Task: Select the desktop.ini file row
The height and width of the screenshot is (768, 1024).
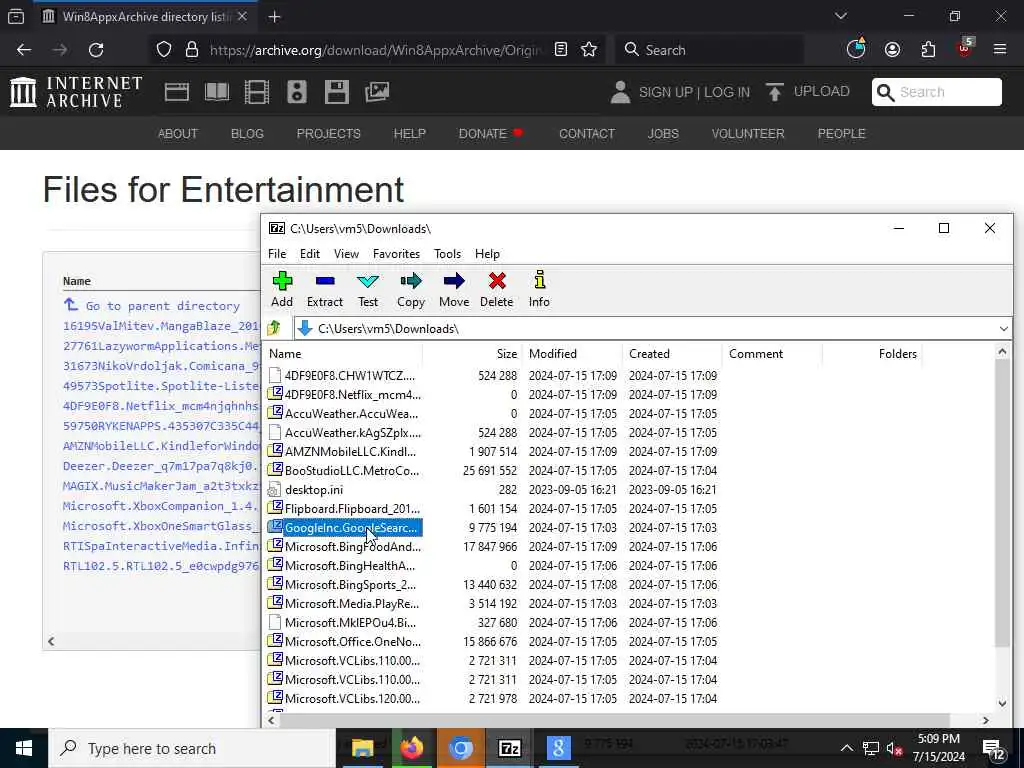Action: coord(313,490)
